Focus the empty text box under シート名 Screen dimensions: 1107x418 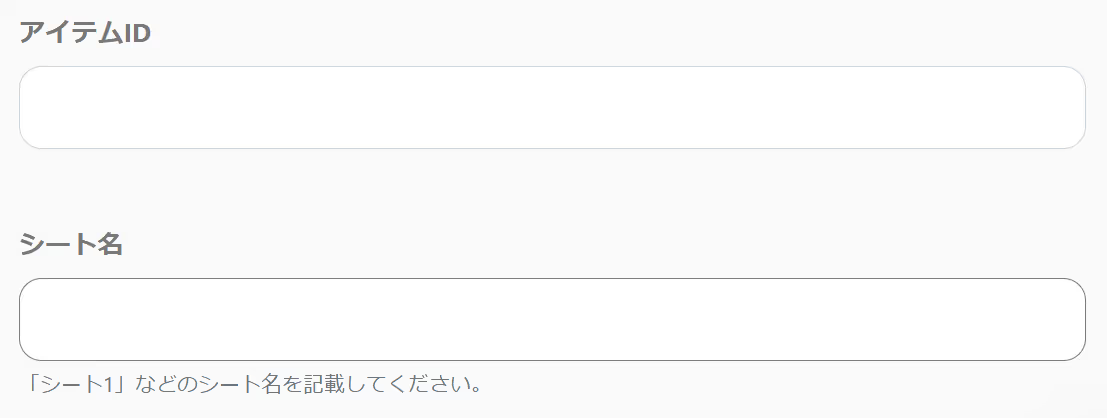[552, 319]
